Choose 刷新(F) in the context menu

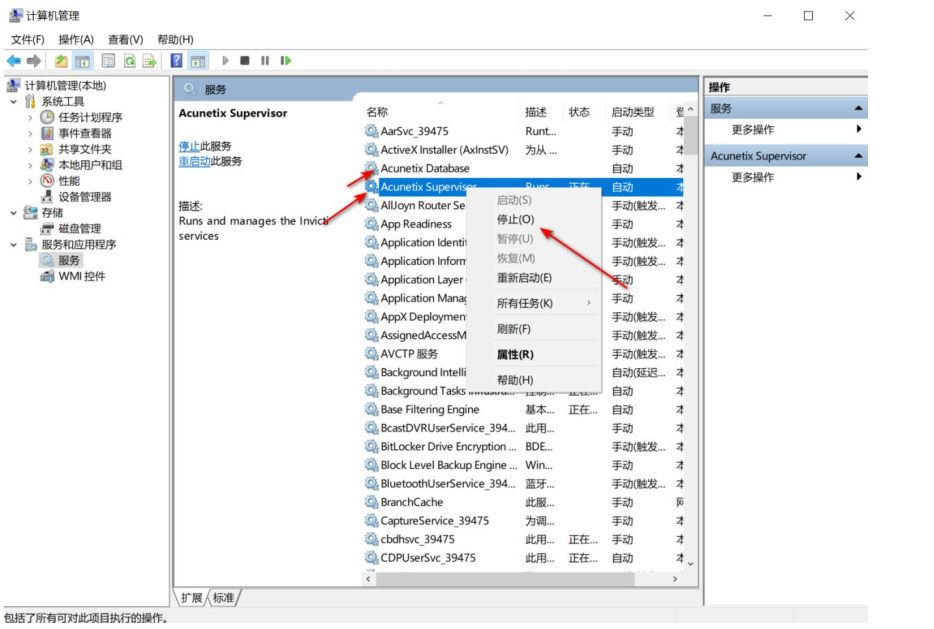[x=534, y=329]
